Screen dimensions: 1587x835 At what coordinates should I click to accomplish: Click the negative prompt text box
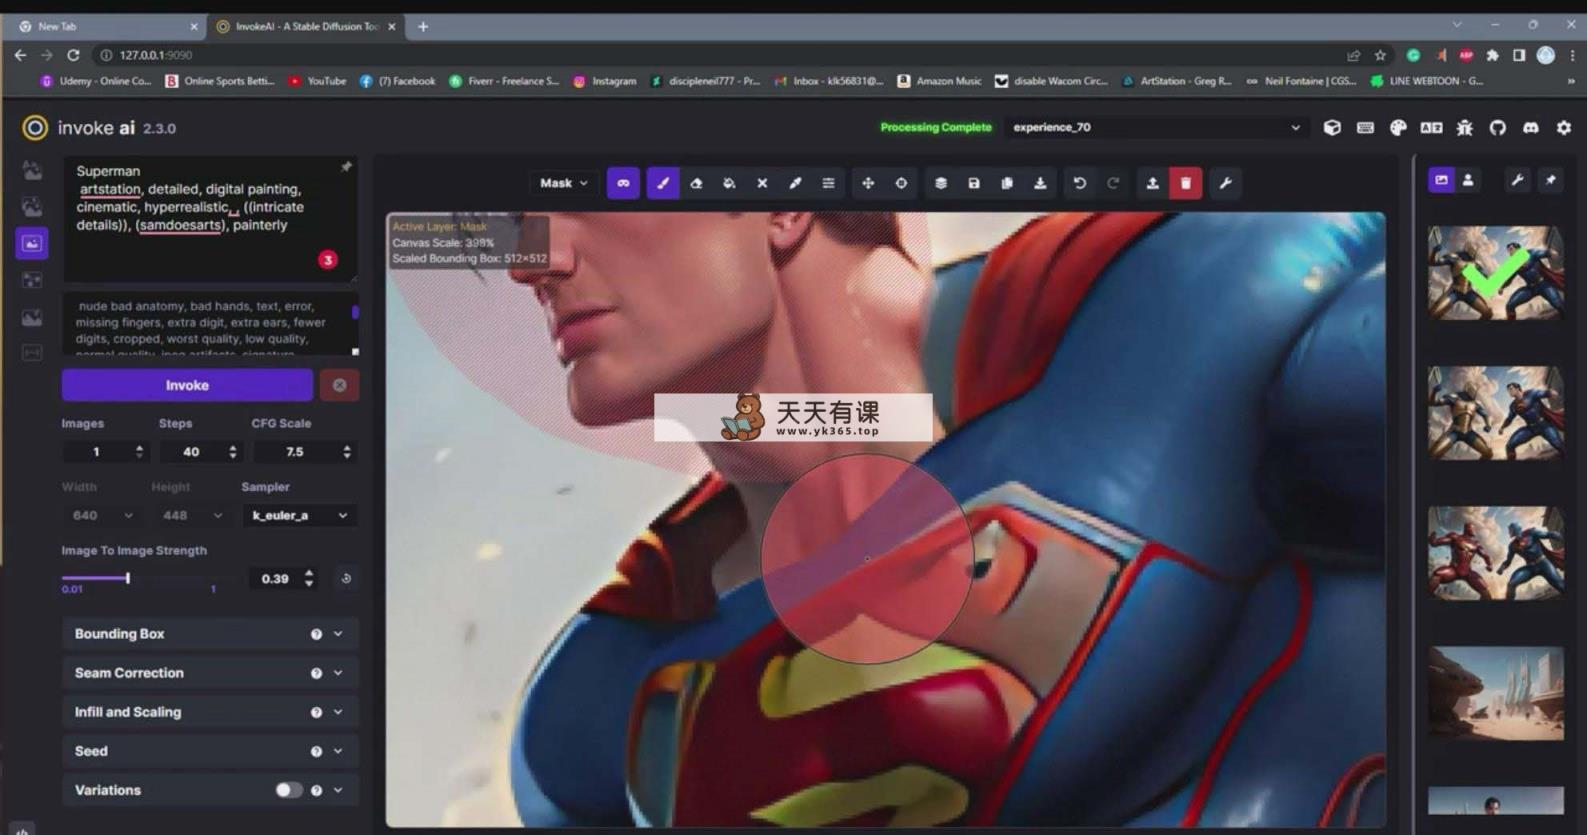(x=209, y=324)
